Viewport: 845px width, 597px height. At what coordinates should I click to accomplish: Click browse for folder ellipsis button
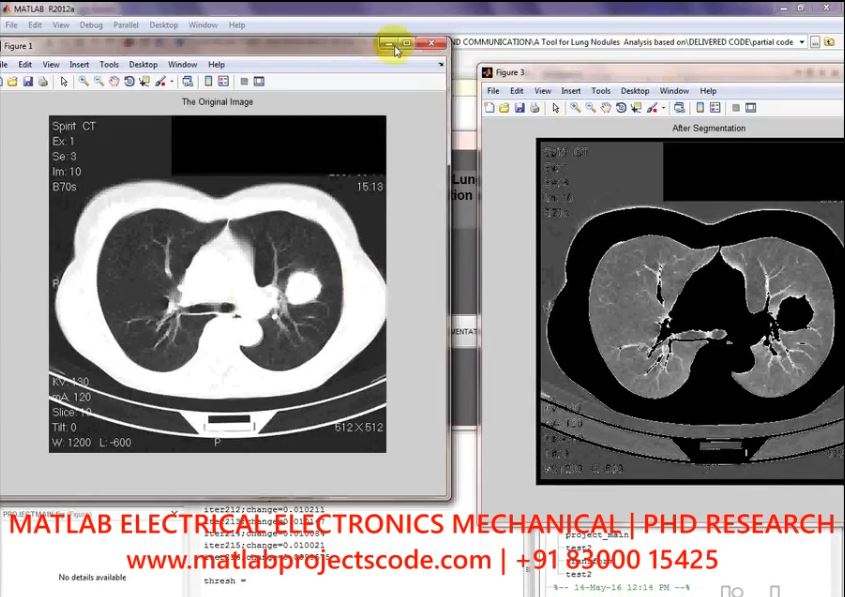tap(815, 42)
